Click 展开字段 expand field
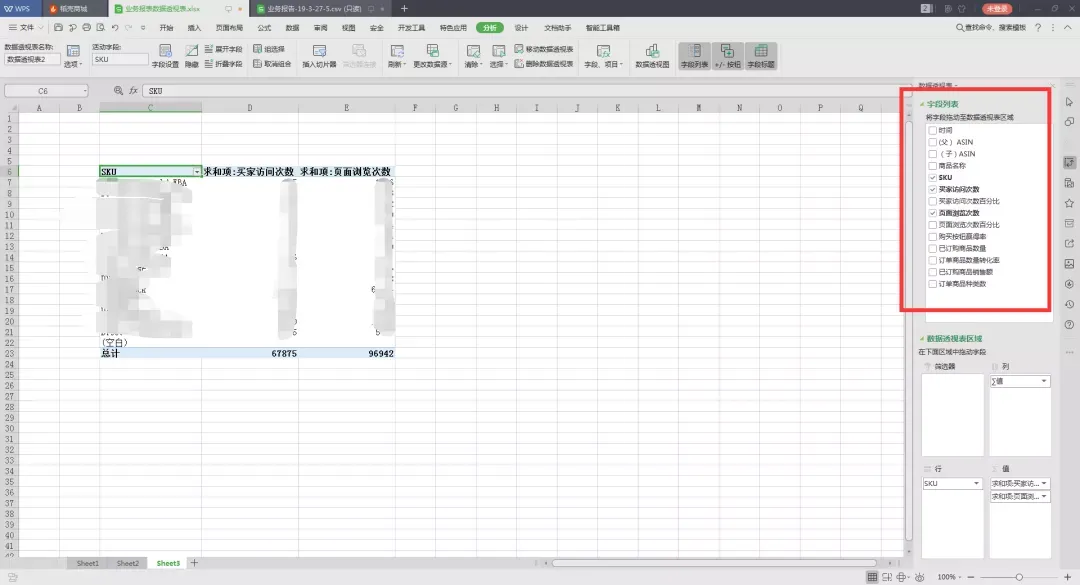The width and height of the screenshot is (1080, 585). [x=224, y=50]
